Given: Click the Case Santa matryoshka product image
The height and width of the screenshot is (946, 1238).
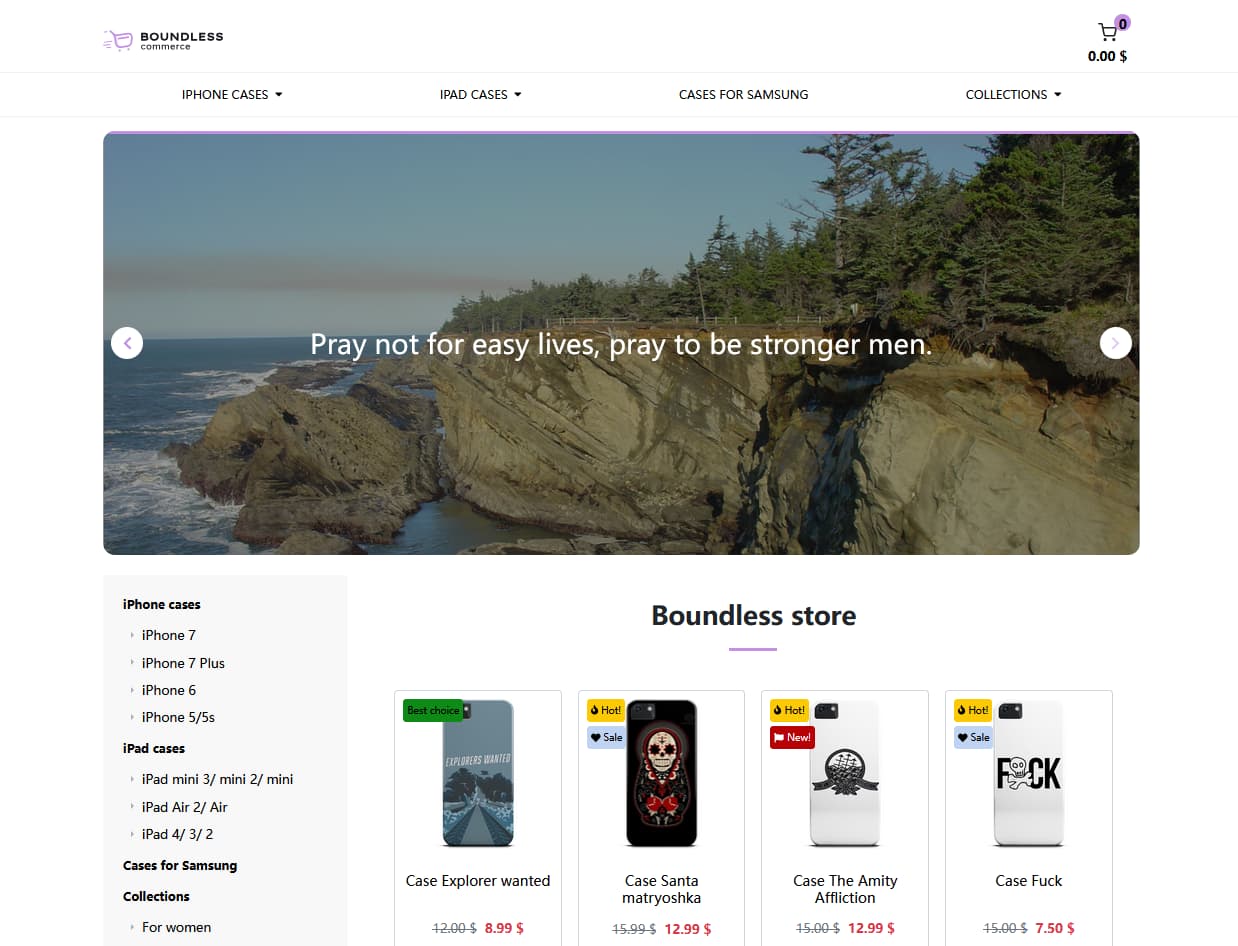Looking at the screenshot, I should [661, 774].
